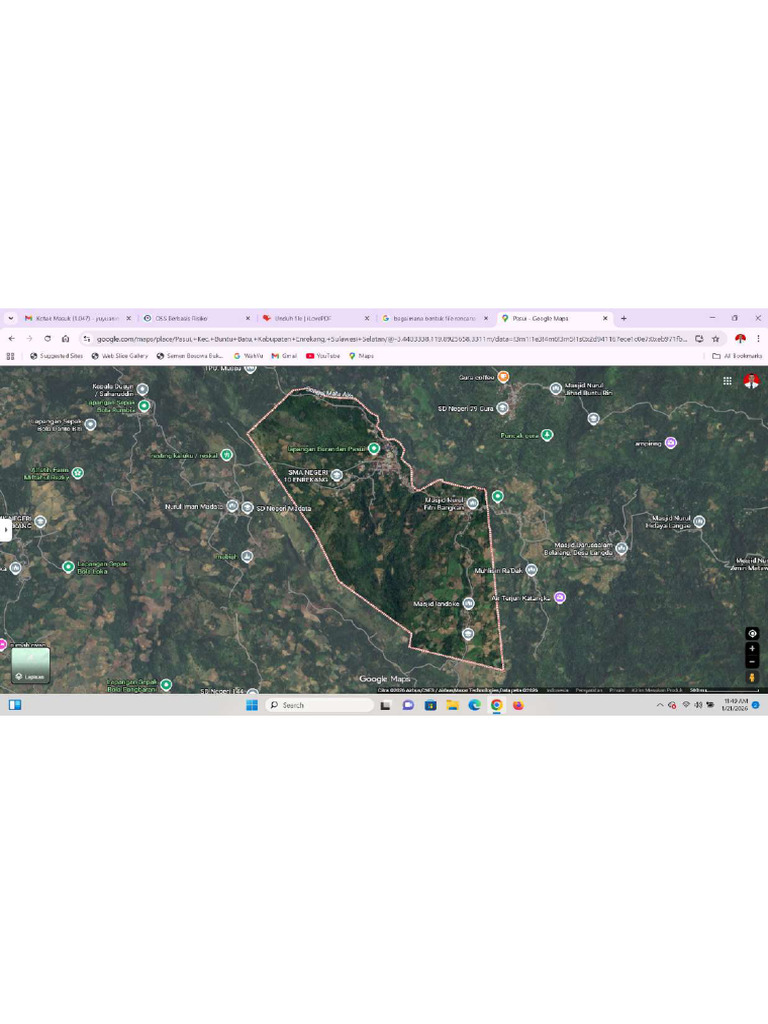
Task: Open the Maps bookmark
Action: point(361,356)
